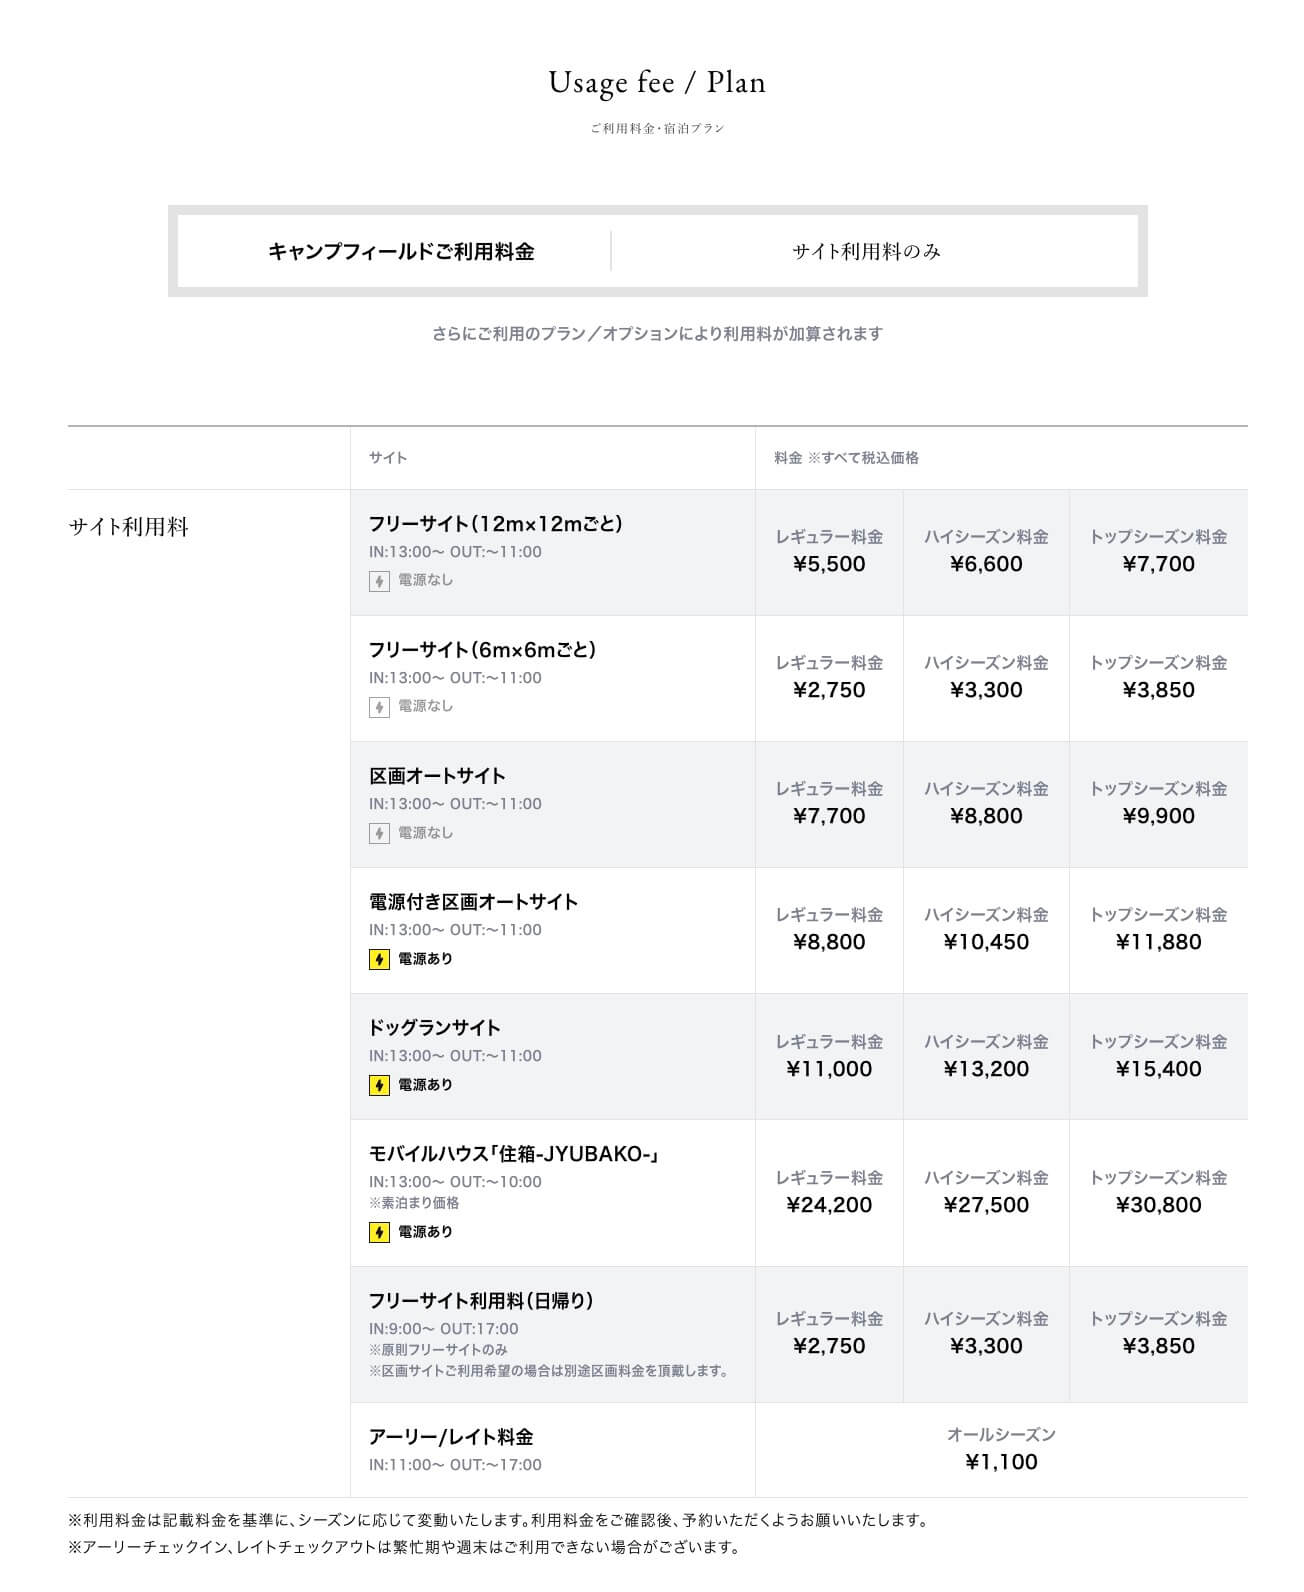Screen dimensions: 1304x1592
Task: Click the yellow power icon under モバイルハウス JYUBAKO
Action: [379, 1232]
